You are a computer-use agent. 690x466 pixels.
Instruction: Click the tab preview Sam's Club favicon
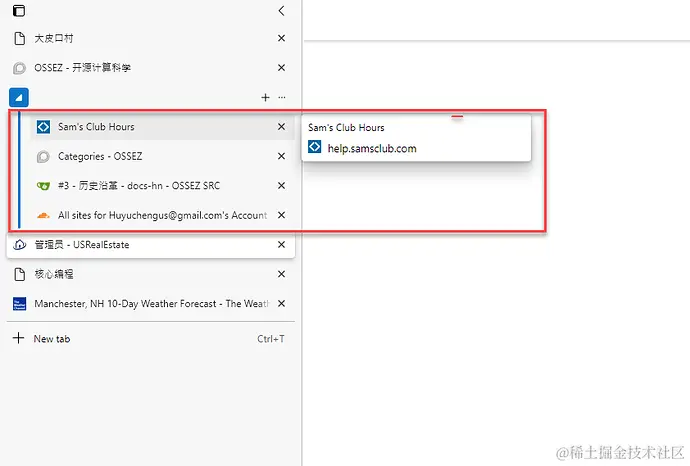click(315, 147)
